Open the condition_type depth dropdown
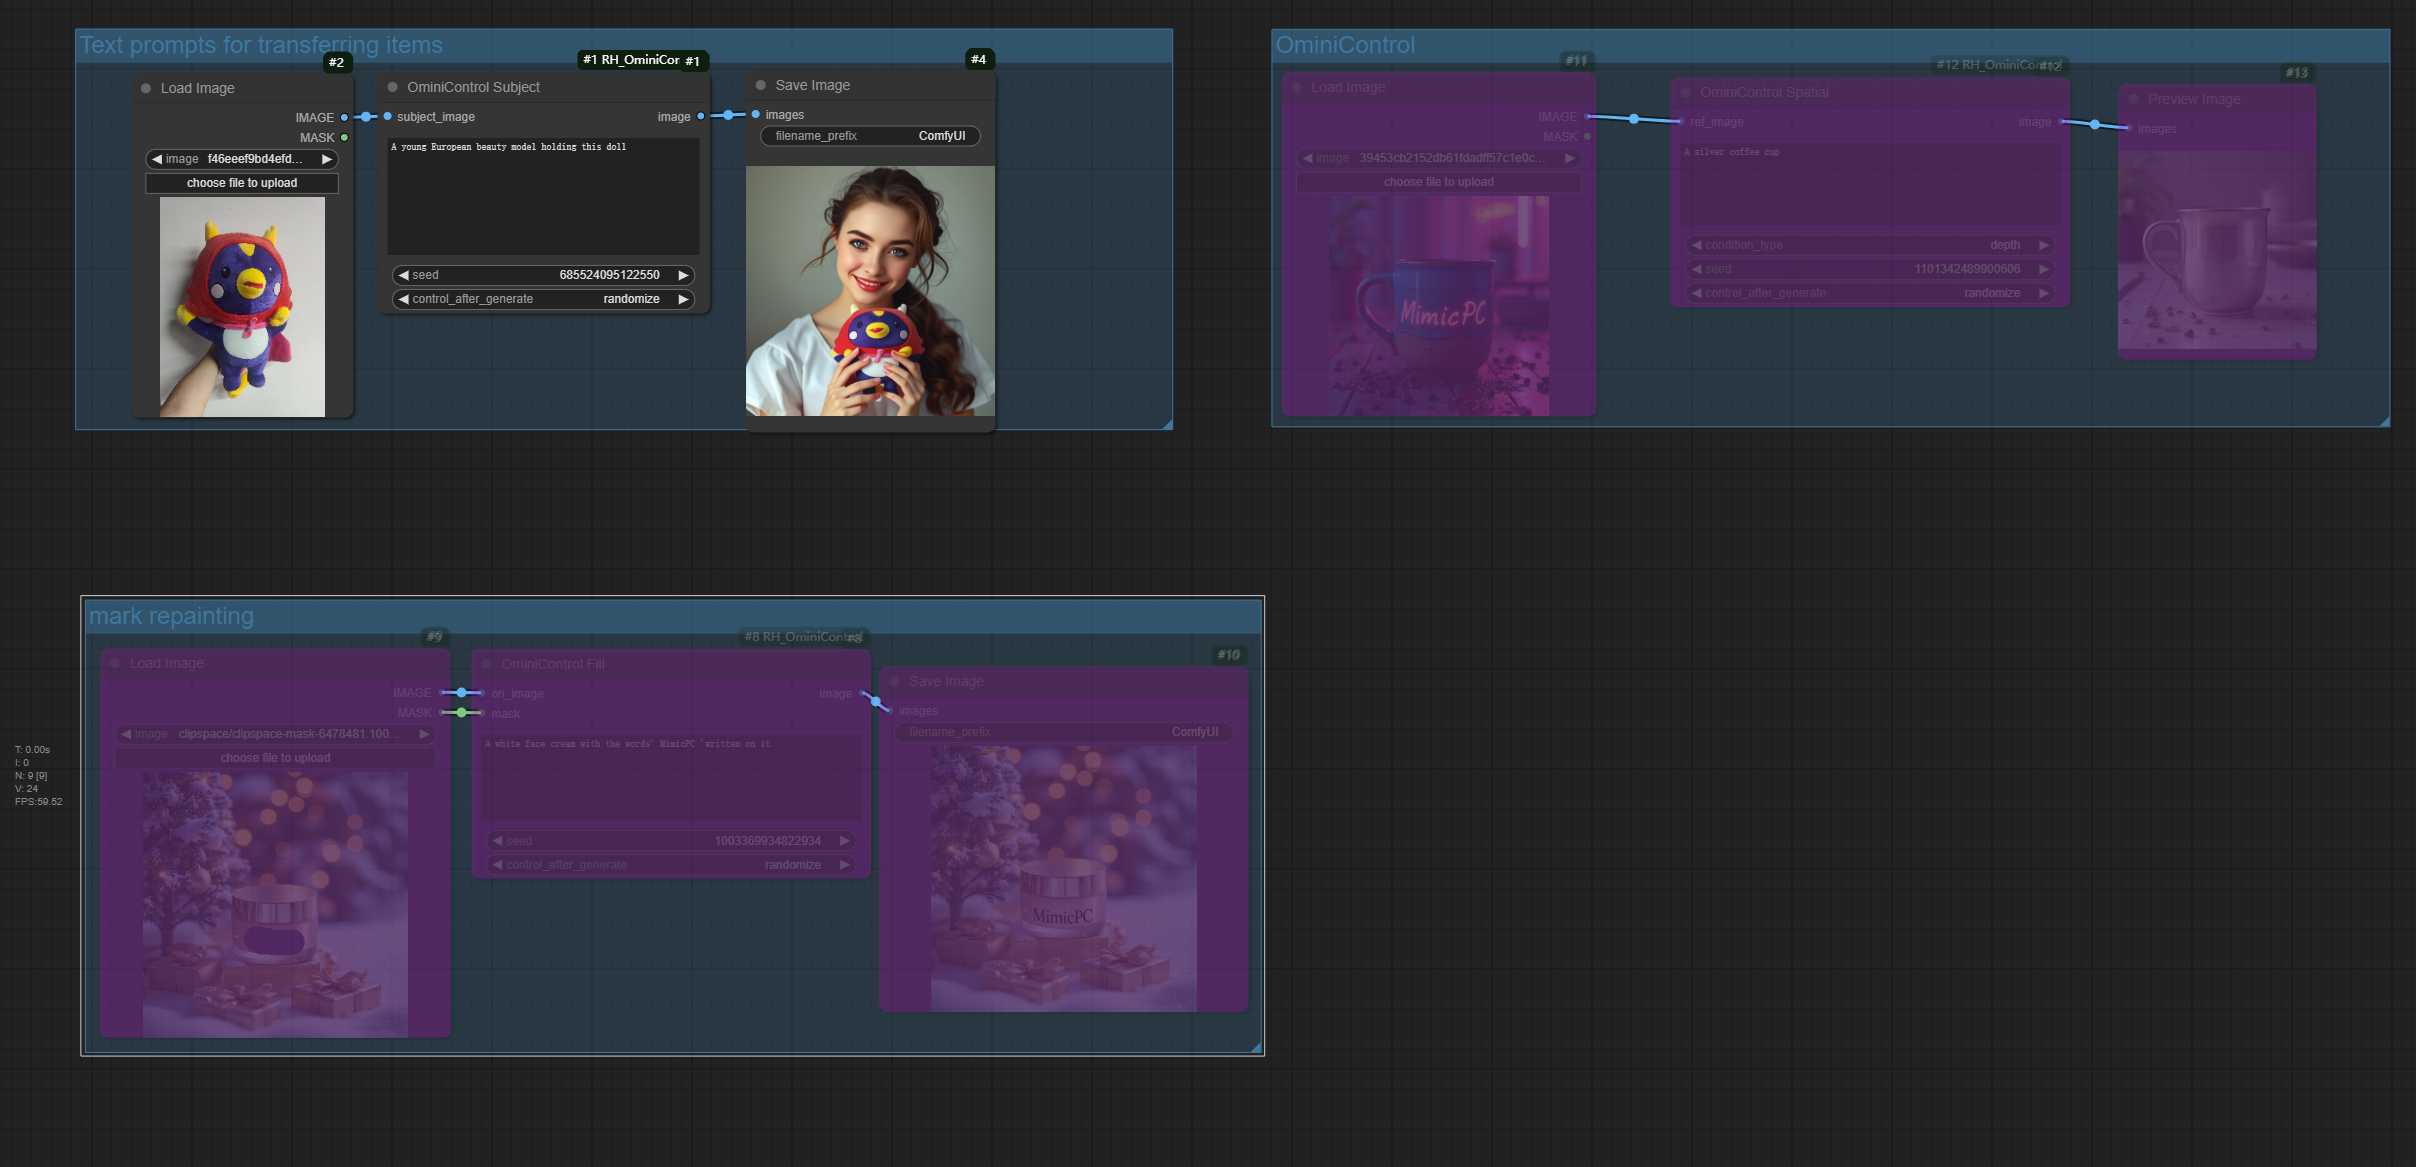The width and height of the screenshot is (2416, 1167). pyautogui.click(x=1868, y=245)
